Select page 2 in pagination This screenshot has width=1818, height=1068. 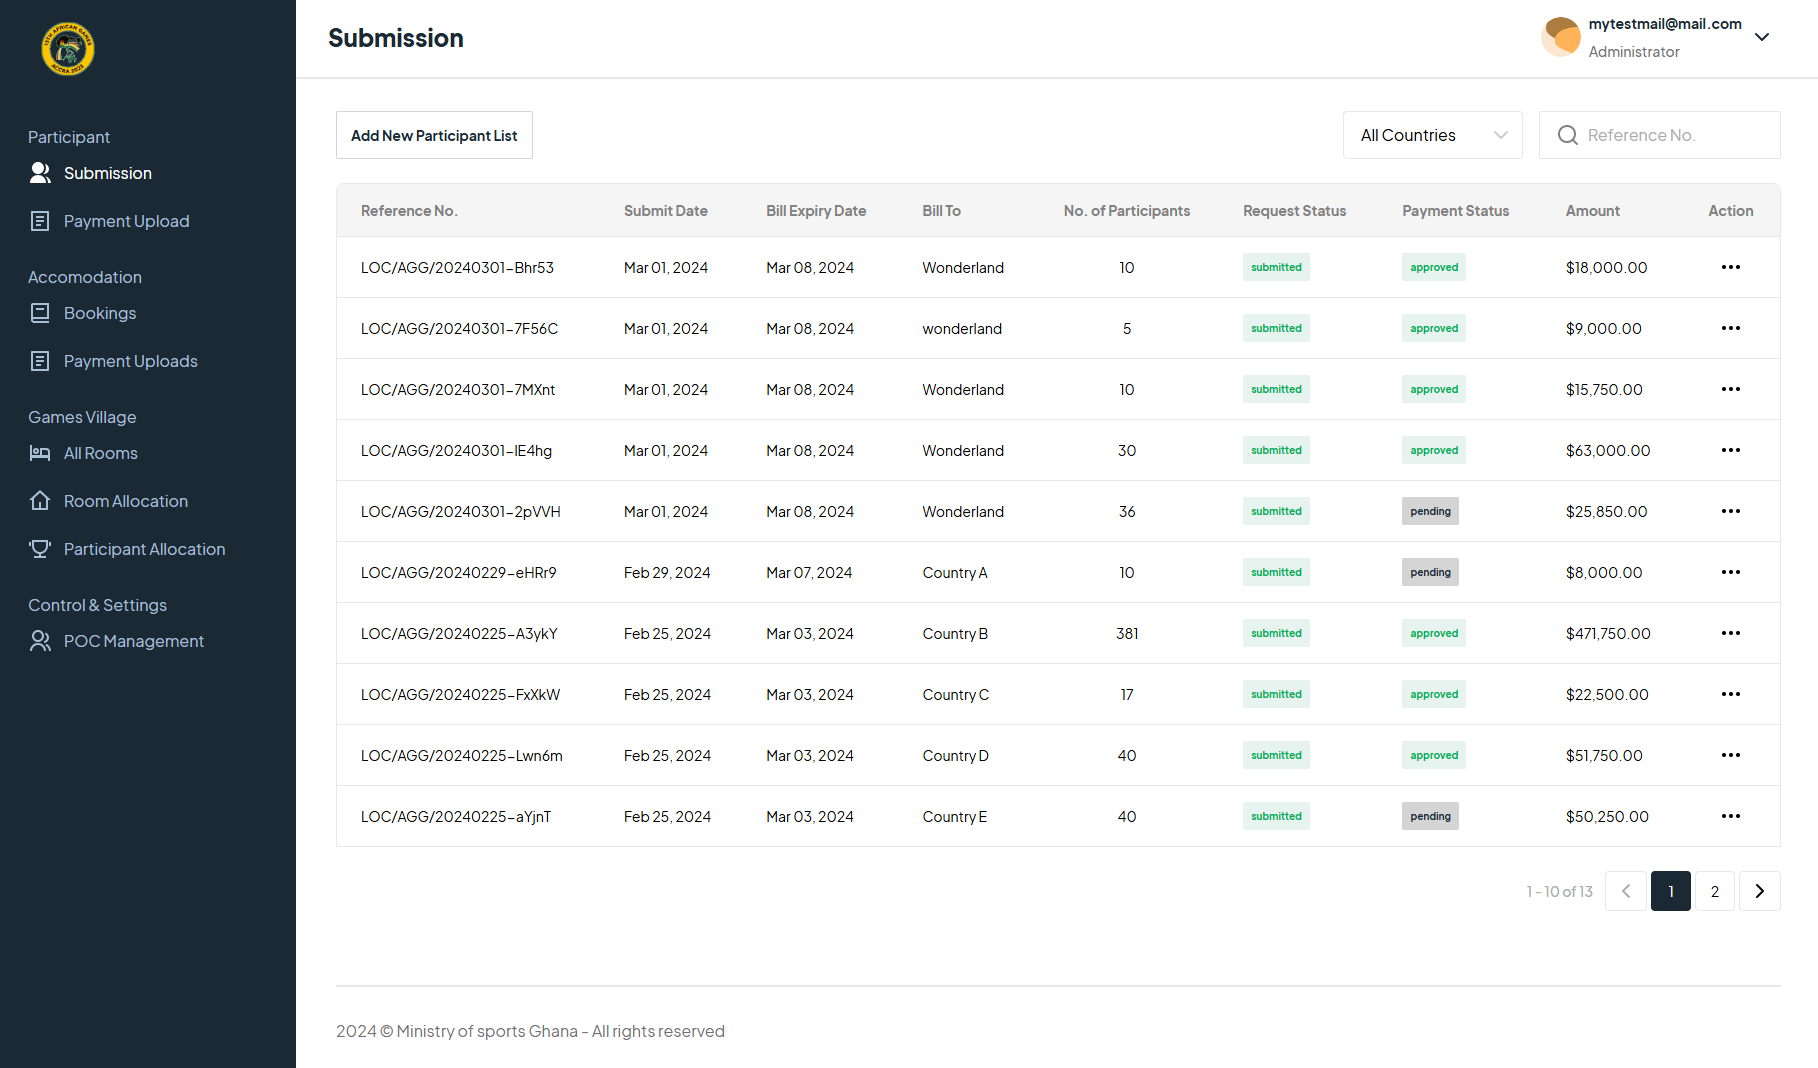(1715, 891)
